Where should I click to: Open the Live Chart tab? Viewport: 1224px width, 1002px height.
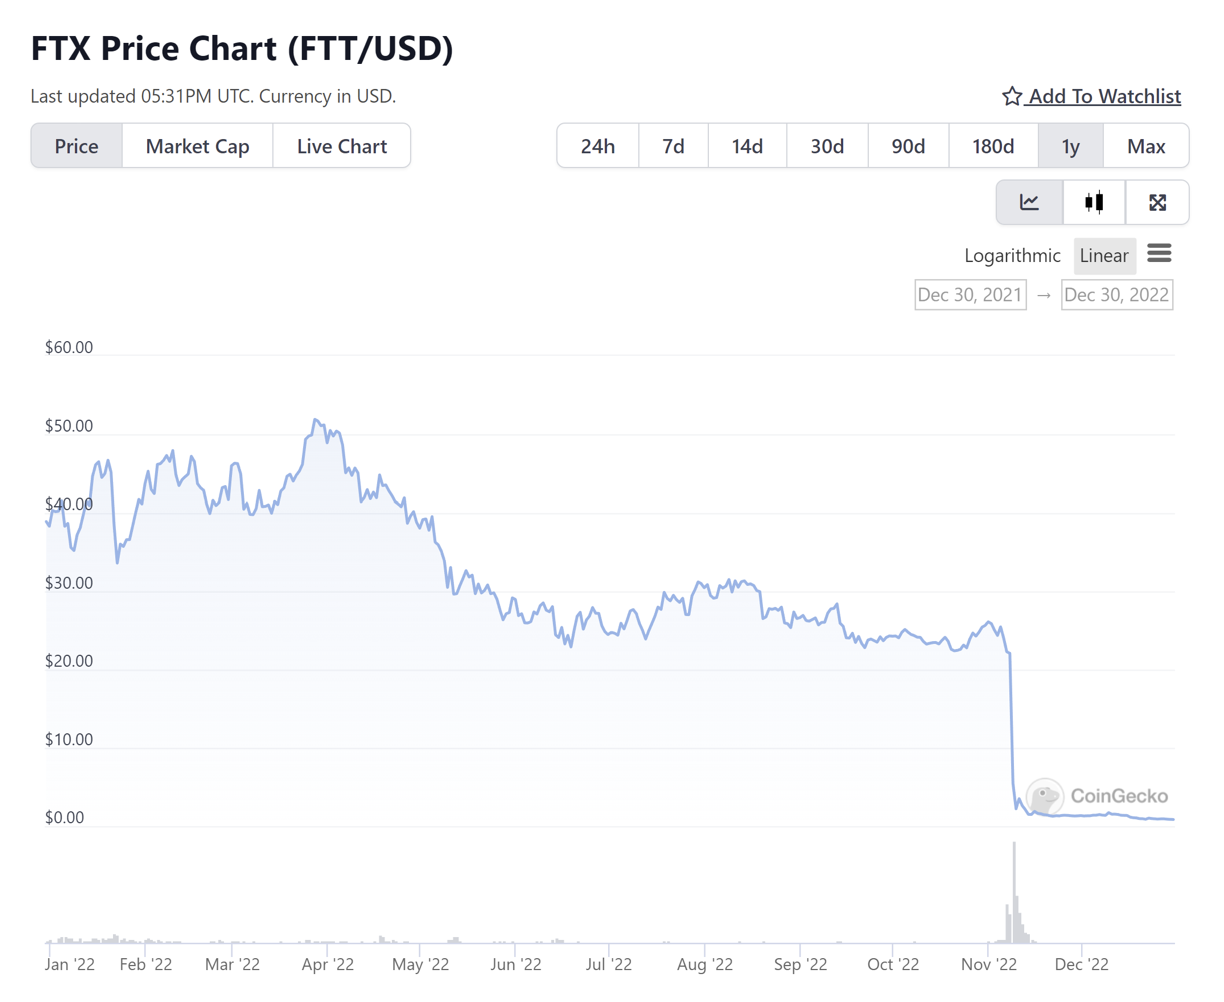[x=341, y=146]
